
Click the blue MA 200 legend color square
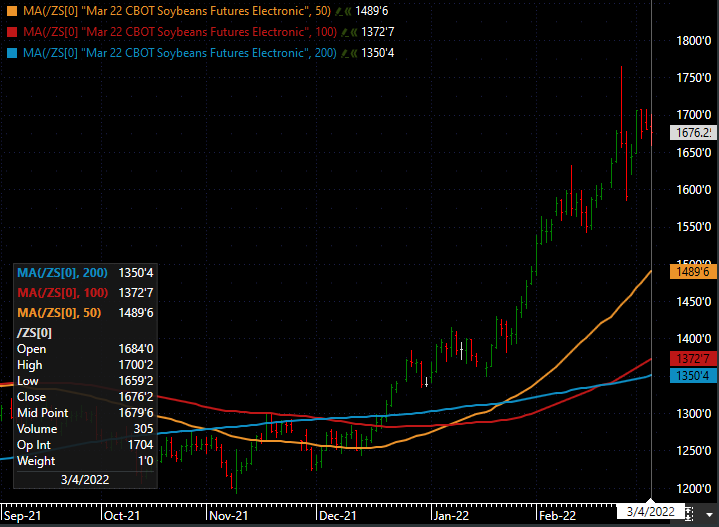pos(12,52)
